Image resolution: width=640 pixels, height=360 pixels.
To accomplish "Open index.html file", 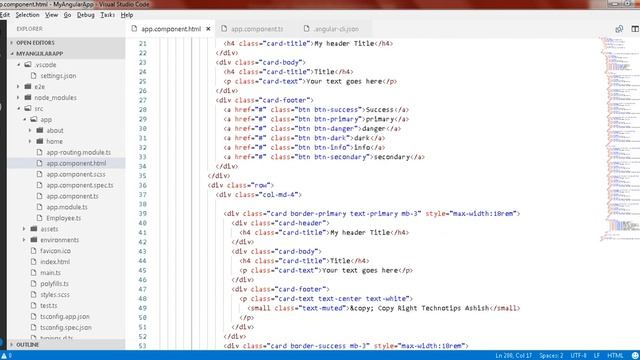I will (55, 262).
